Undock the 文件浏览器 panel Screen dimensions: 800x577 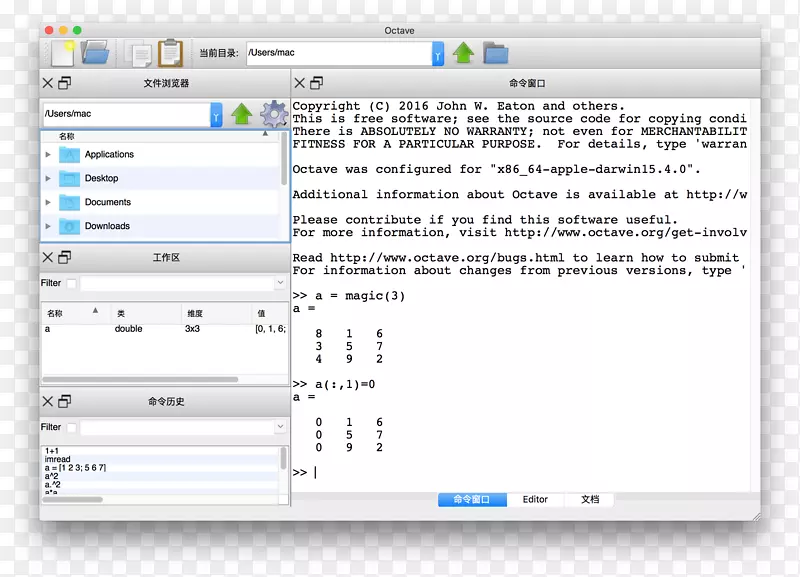tap(63, 83)
